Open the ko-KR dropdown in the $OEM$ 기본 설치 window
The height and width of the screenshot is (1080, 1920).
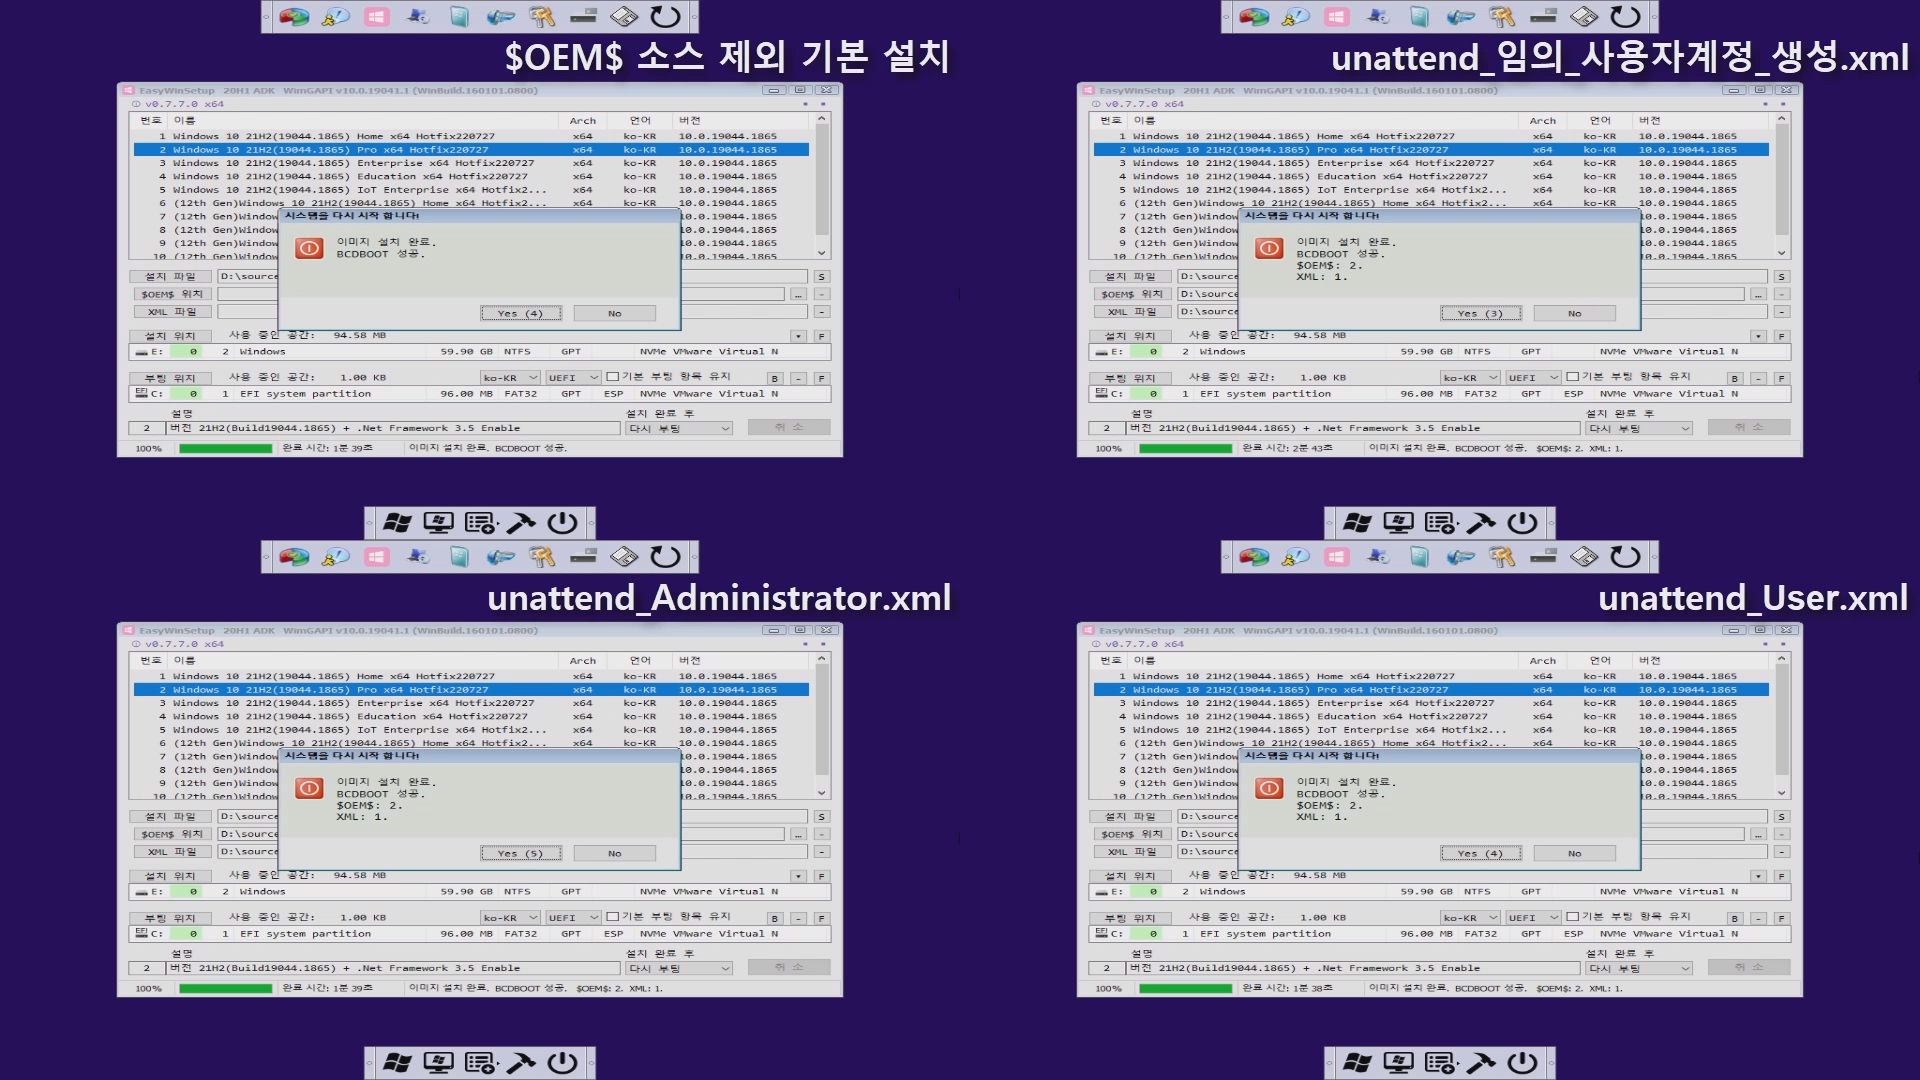(x=509, y=378)
